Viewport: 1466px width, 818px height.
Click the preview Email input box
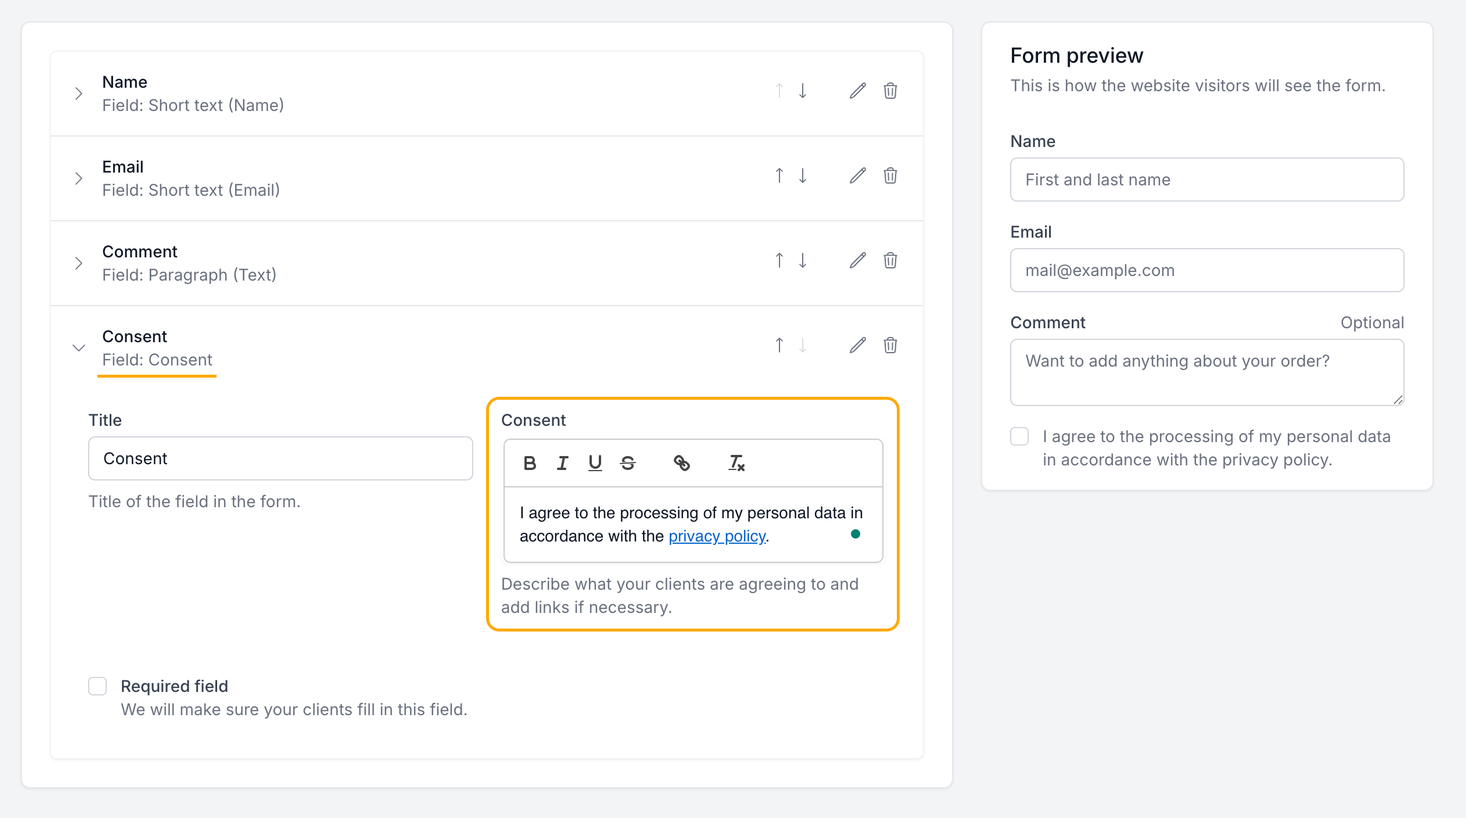(1206, 270)
